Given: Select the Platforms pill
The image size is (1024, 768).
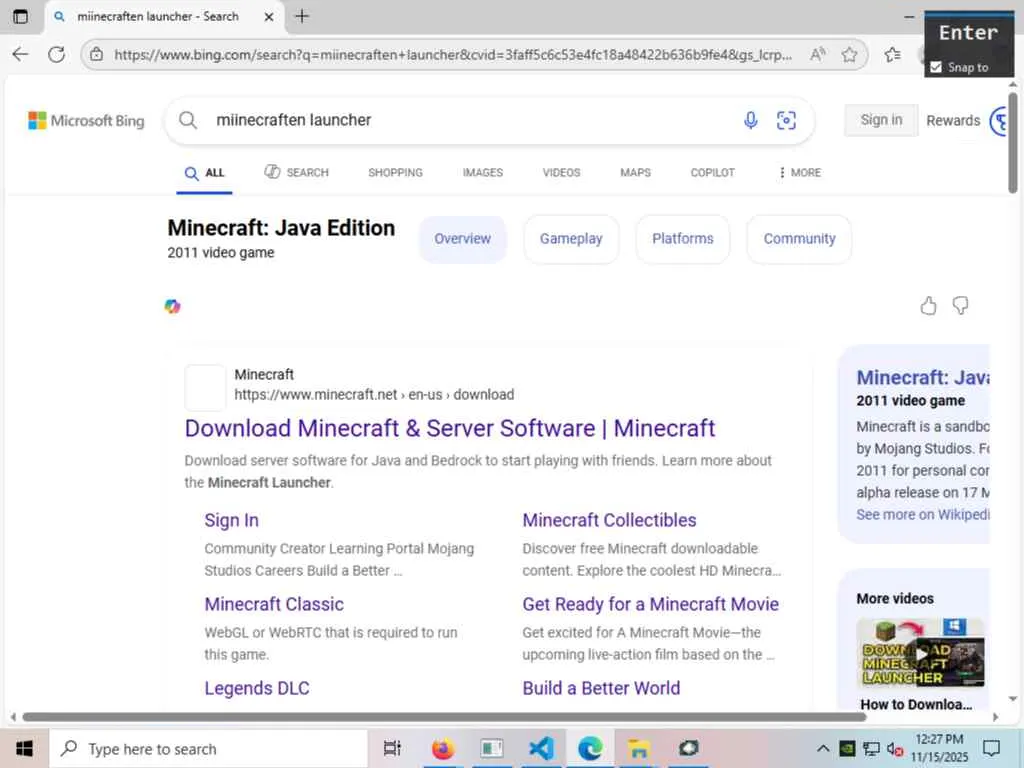Looking at the screenshot, I should tap(682, 239).
